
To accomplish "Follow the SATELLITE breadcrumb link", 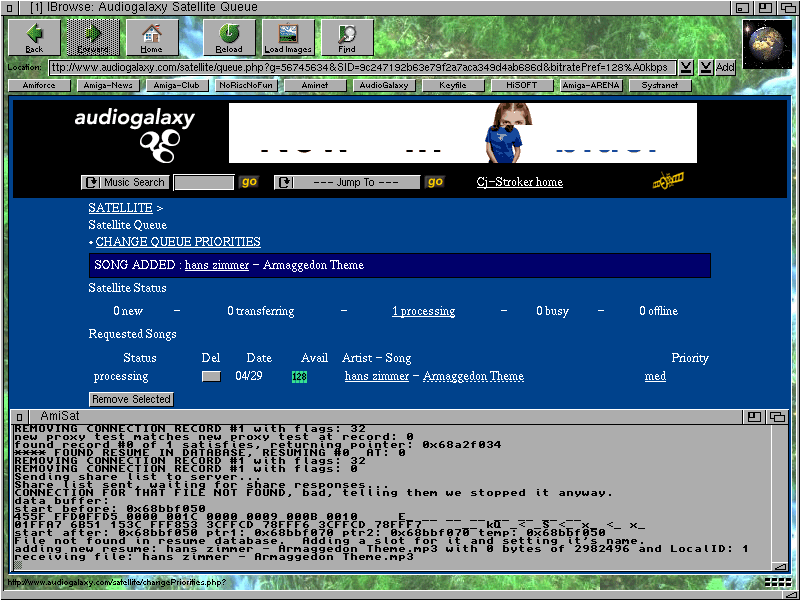I will (x=120, y=208).
